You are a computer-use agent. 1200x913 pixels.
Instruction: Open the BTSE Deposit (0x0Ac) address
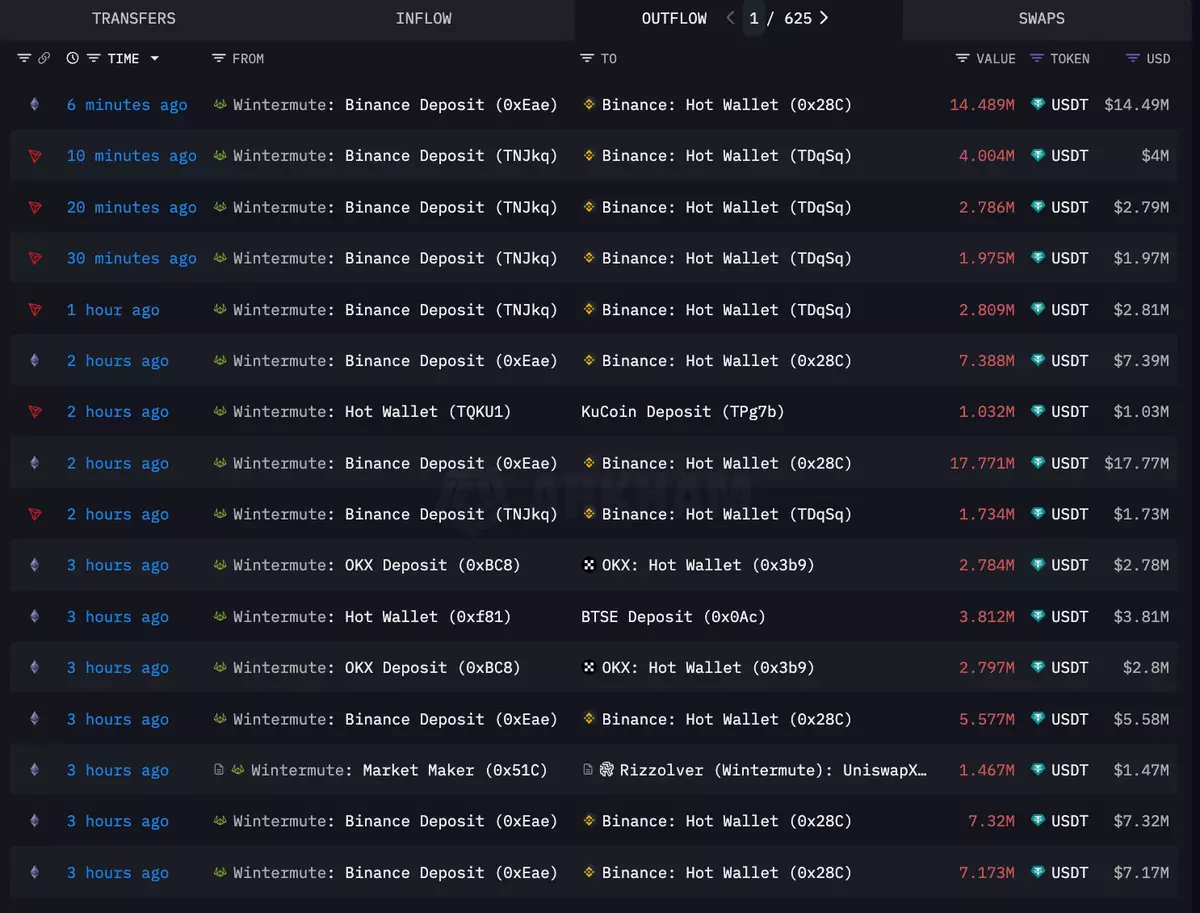point(673,617)
